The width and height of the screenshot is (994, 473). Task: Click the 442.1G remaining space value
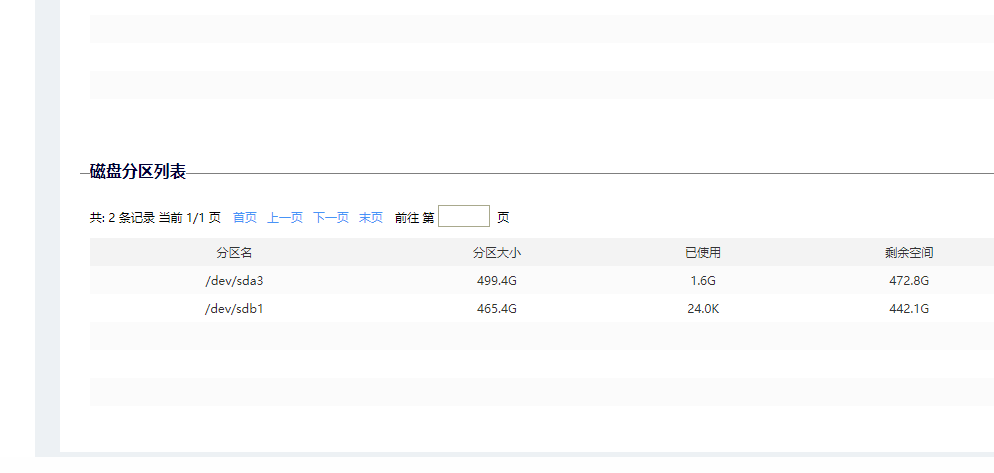[x=909, y=308]
